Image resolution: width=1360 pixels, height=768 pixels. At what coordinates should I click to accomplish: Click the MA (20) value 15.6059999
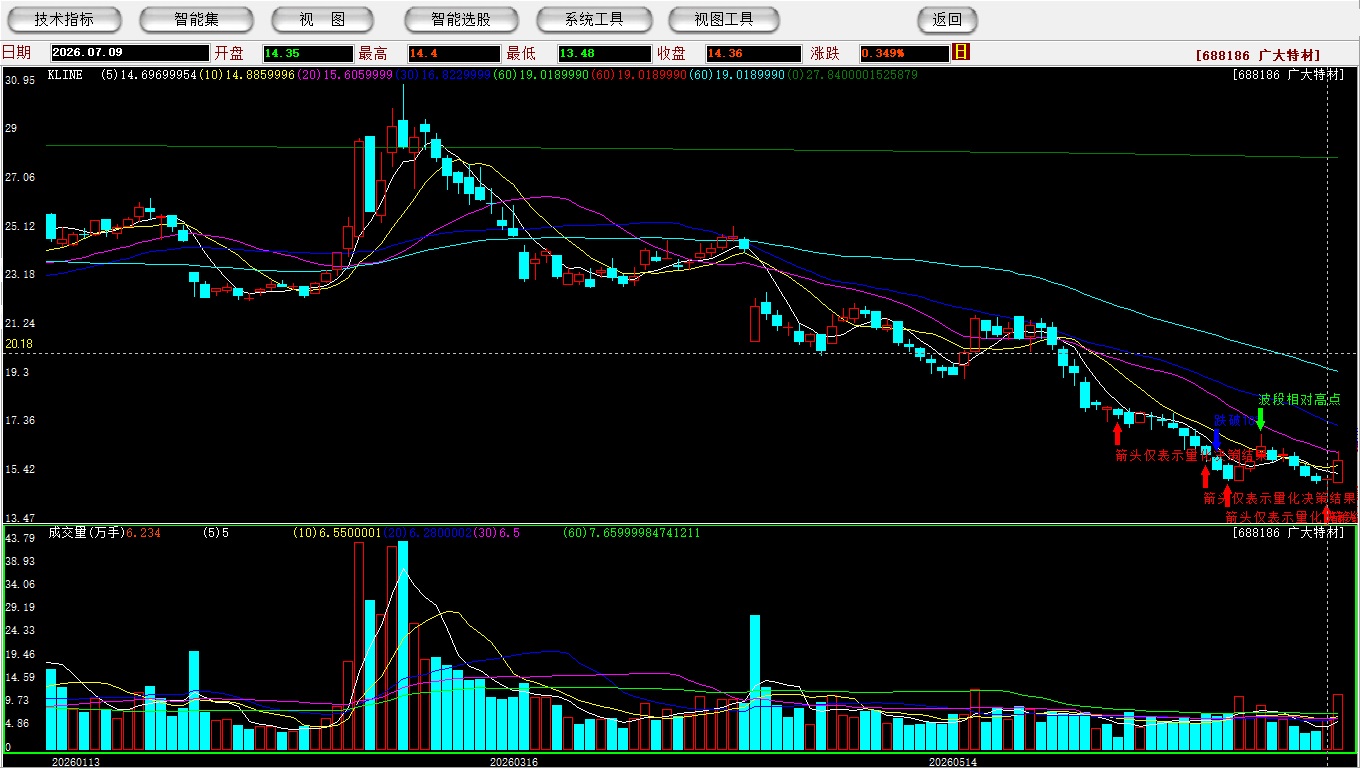pos(344,74)
